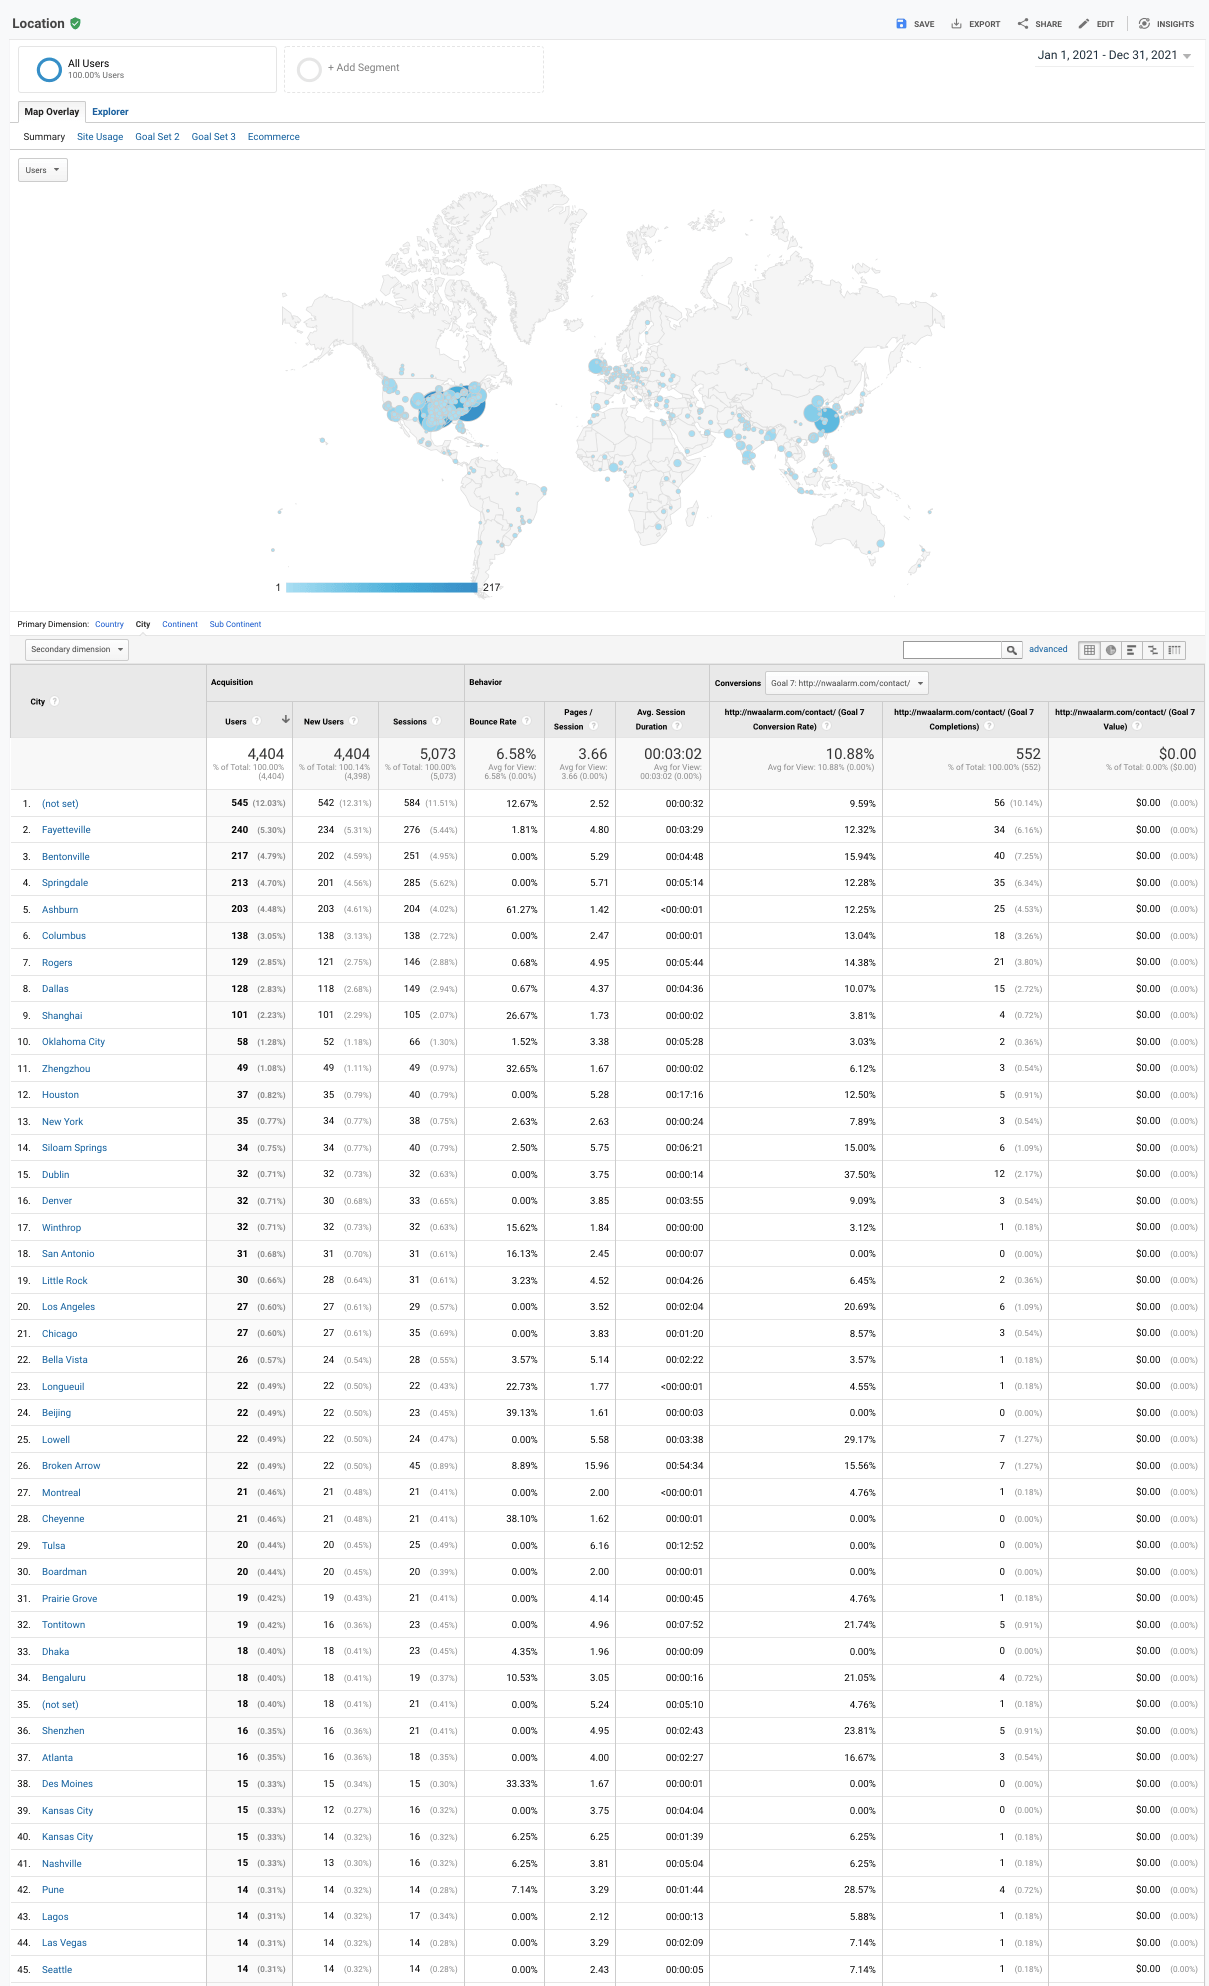Open Seattle city row link
The height and width of the screenshot is (1986, 1209).
(x=57, y=1970)
